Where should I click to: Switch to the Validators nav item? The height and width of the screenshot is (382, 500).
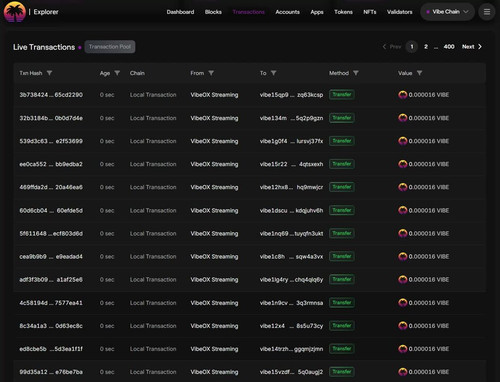[x=399, y=12]
